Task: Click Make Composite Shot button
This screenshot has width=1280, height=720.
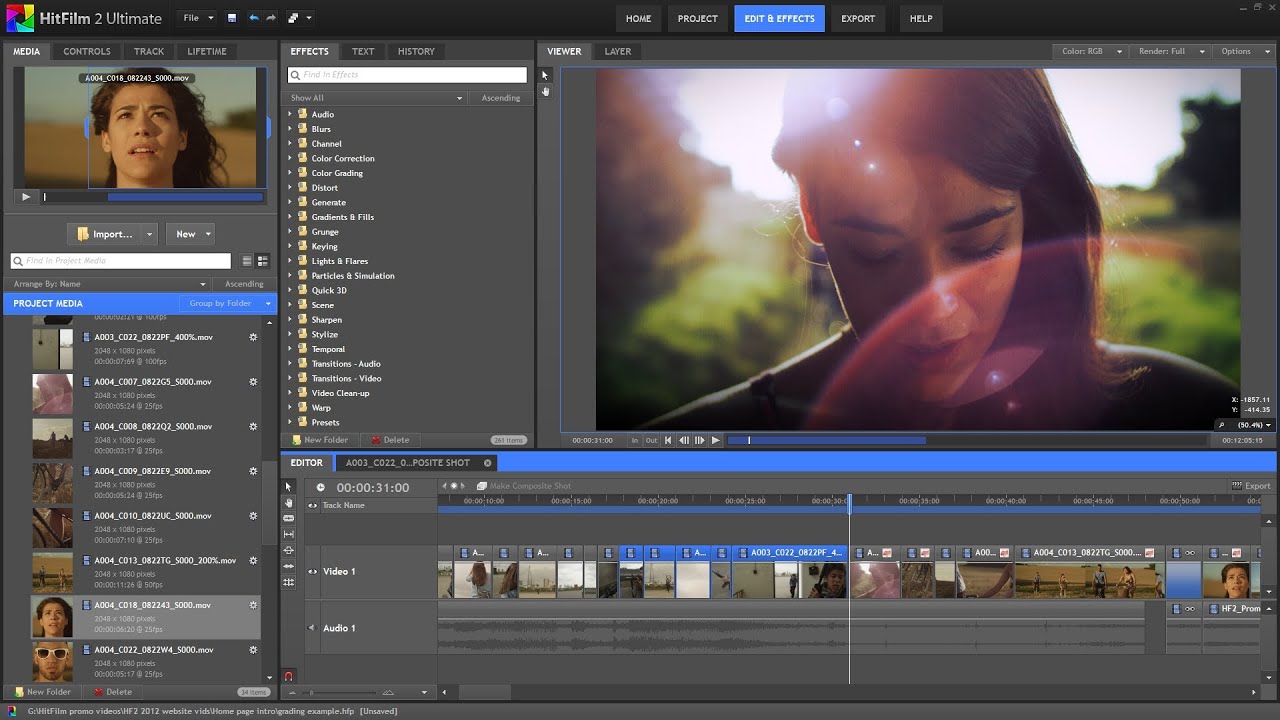Action: [x=524, y=486]
